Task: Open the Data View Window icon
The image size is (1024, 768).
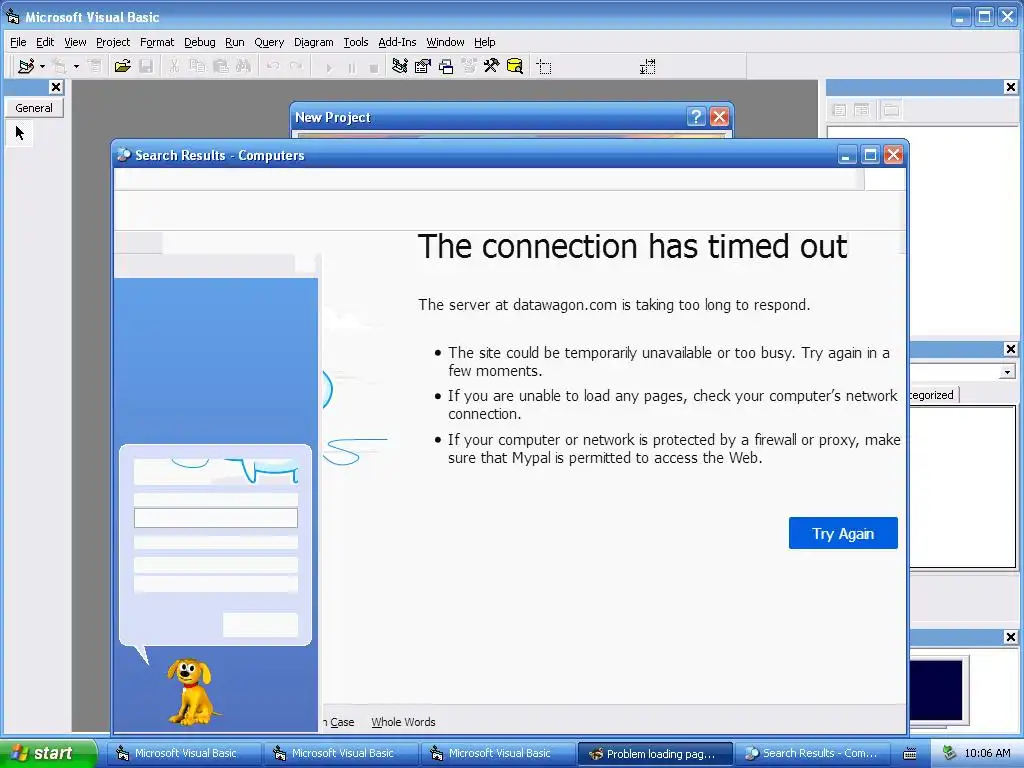Action: (x=515, y=66)
